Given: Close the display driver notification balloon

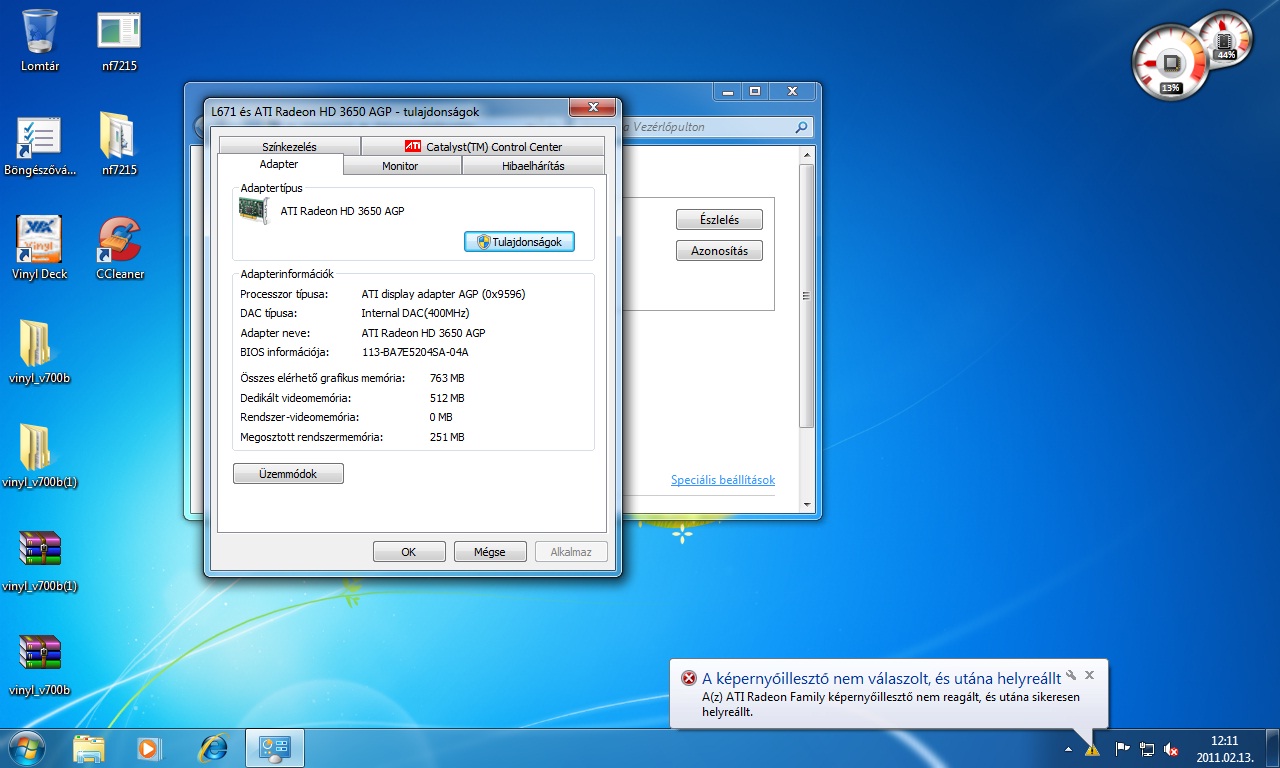Looking at the screenshot, I should click(x=1090, y=675).
